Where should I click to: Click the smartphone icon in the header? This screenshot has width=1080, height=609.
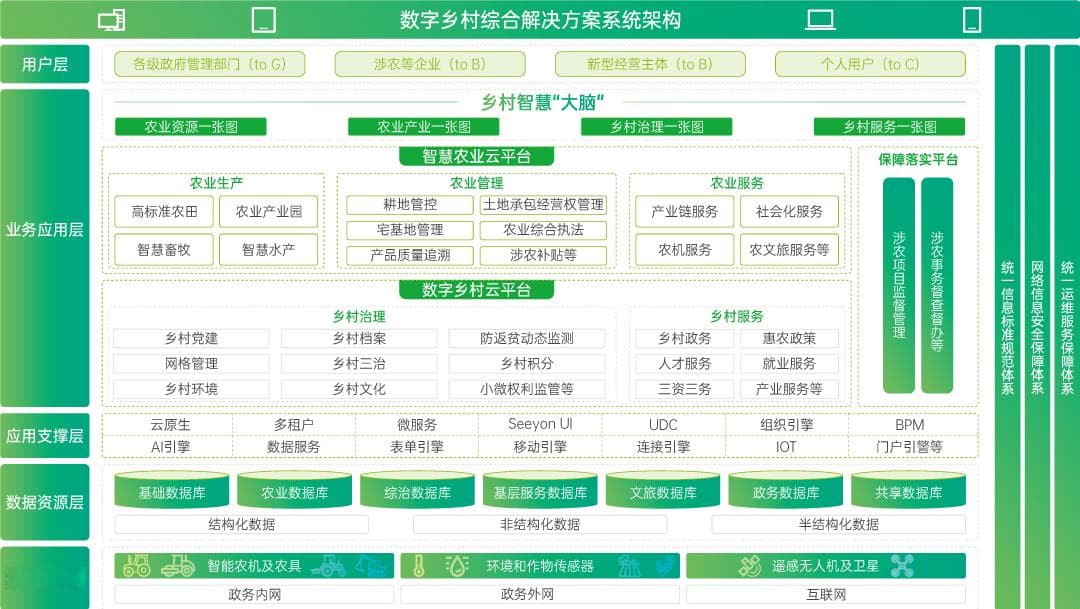(x=972, y=20)
